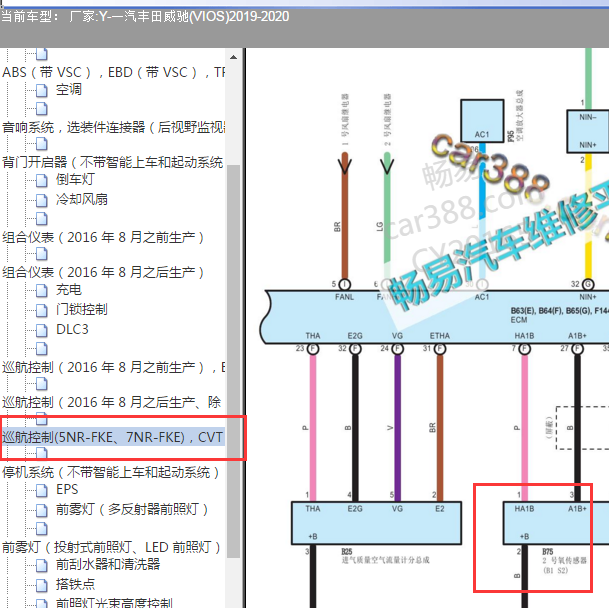
Task: Open the 搭铁点 document icon
Action: click(x=42, y=585)
